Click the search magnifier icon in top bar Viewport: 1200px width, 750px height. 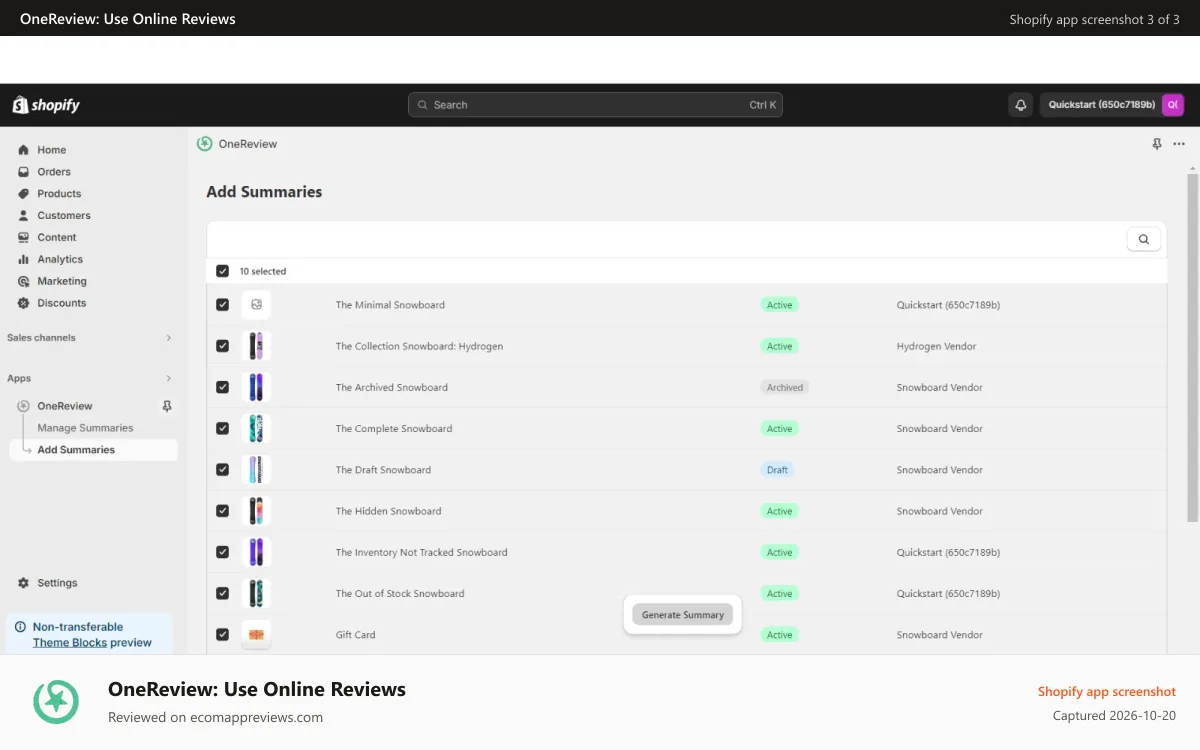click(x=424, y=105)
